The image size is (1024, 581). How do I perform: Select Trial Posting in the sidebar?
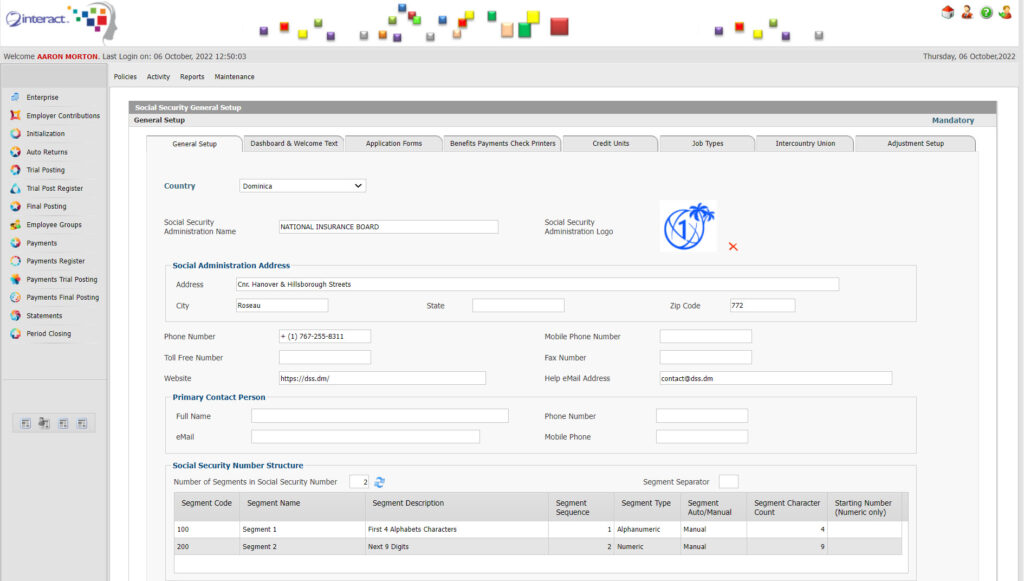[x=45, y=170]
